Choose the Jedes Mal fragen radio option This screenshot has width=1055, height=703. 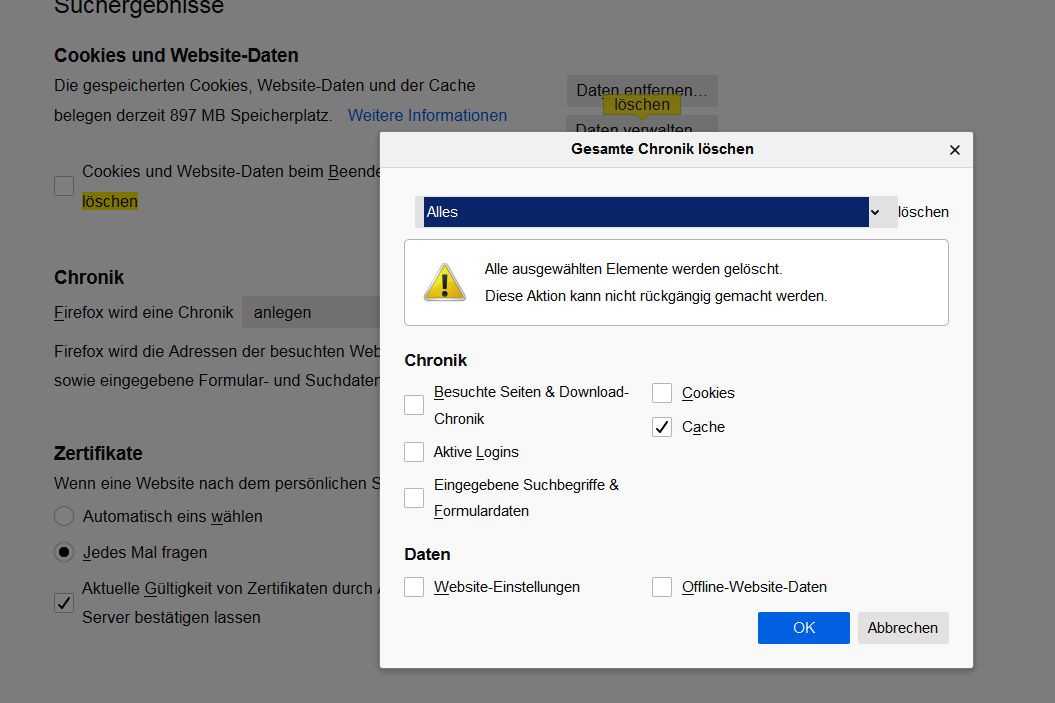point(64,552)
